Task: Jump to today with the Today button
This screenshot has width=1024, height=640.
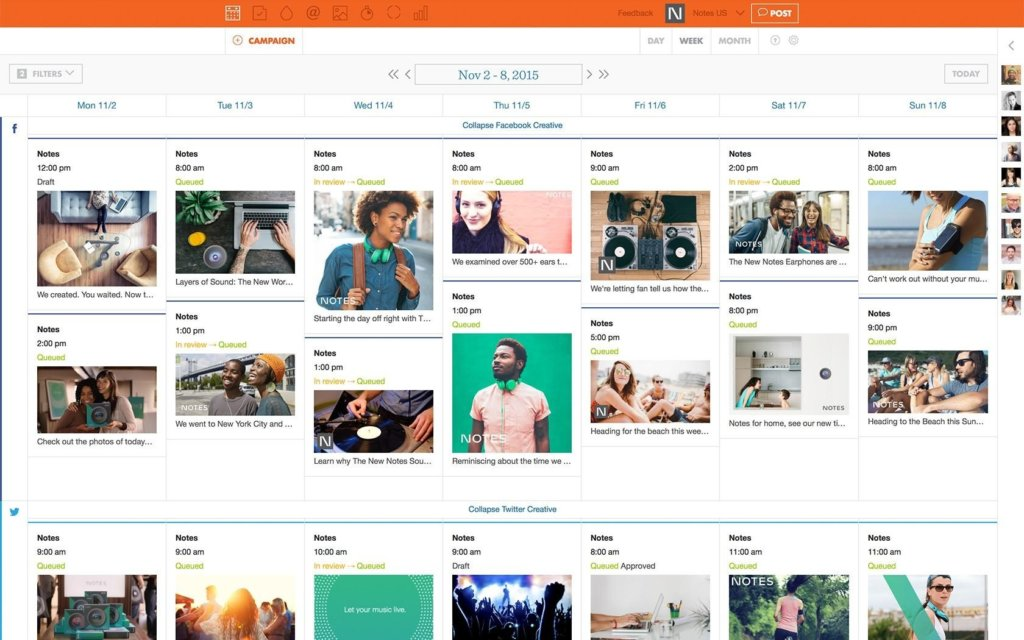Action: (x=965, y=73)
